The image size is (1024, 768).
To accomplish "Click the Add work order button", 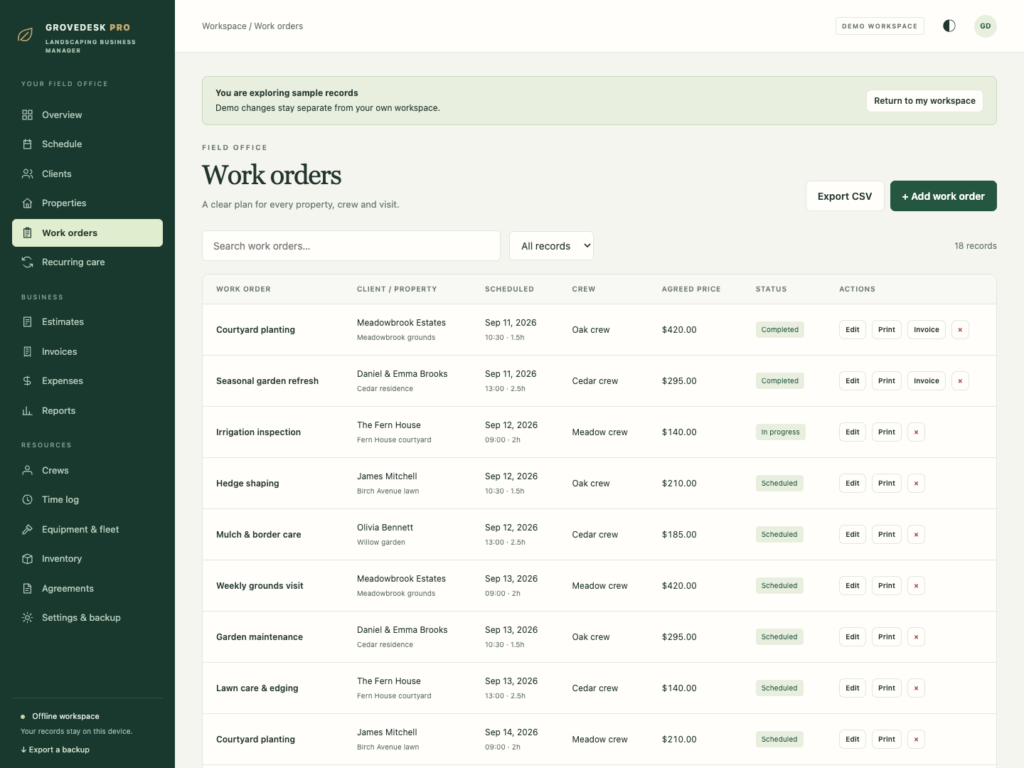I will tap(943, 196).
